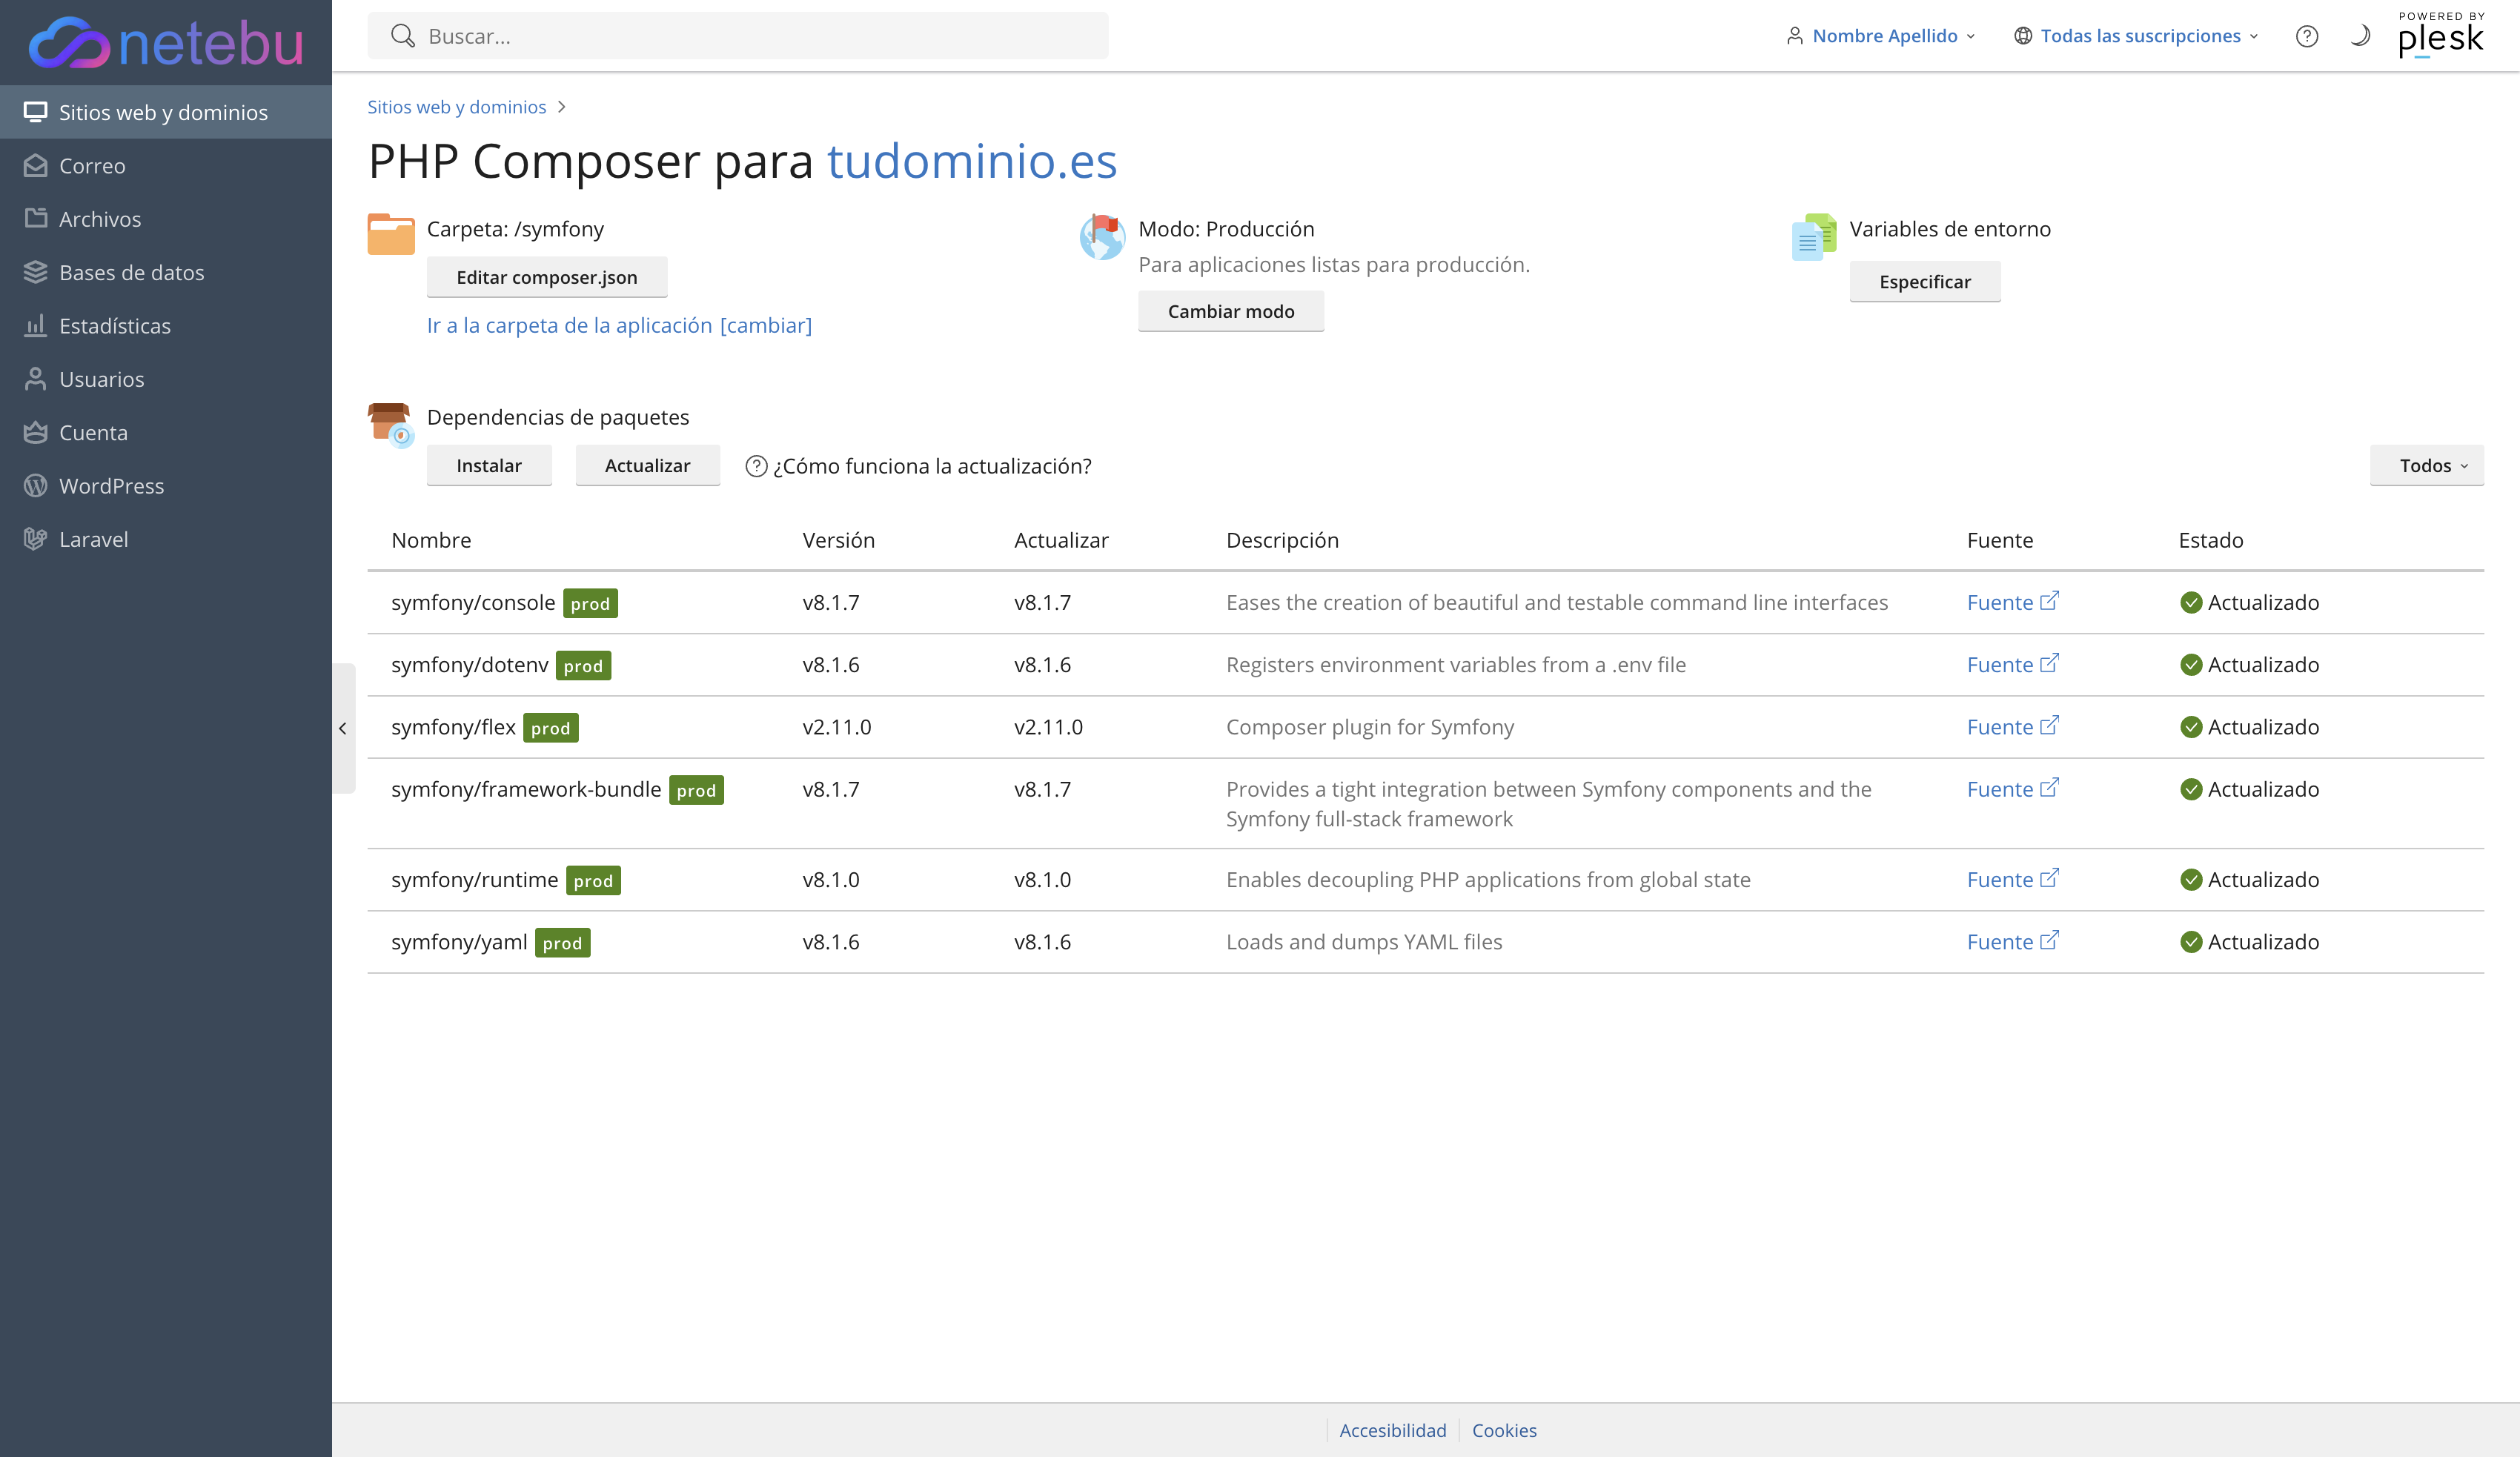Expand Todas las suscripciones dropdown
The width and height of the screenshot is (2520, 1457).
[2137, 36]
